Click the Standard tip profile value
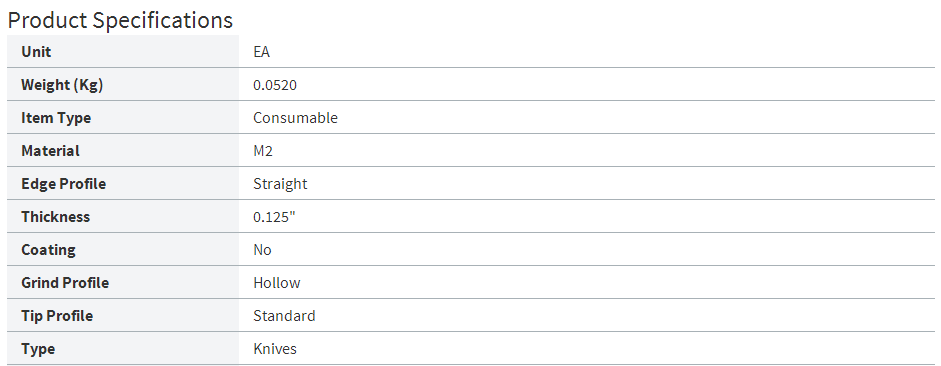941x366 pixels. tap(284, 316)
